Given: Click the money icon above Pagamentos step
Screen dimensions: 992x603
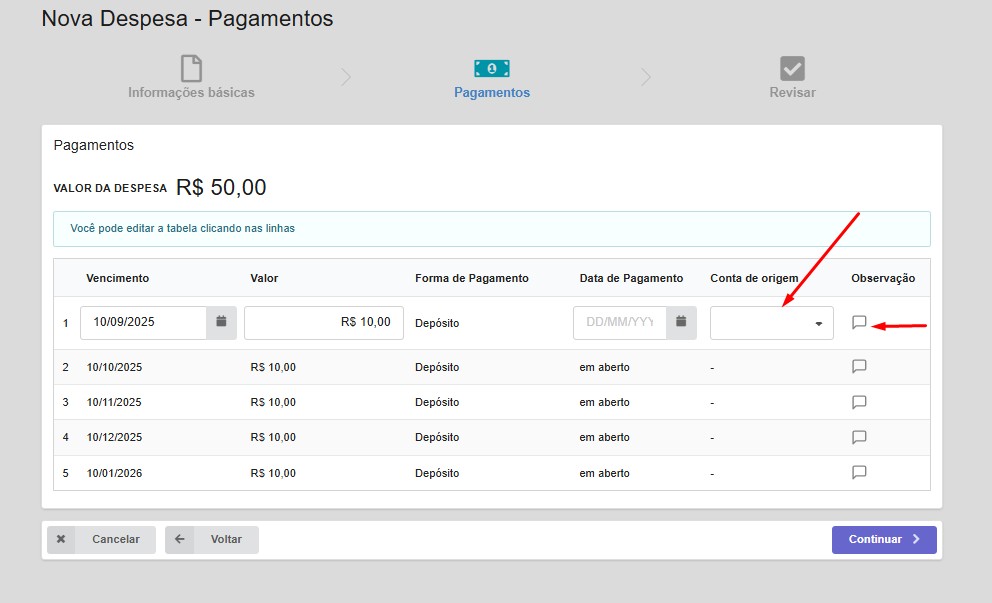Looking at the screenshot, I should pyautogui.click(x=491, y=68).
